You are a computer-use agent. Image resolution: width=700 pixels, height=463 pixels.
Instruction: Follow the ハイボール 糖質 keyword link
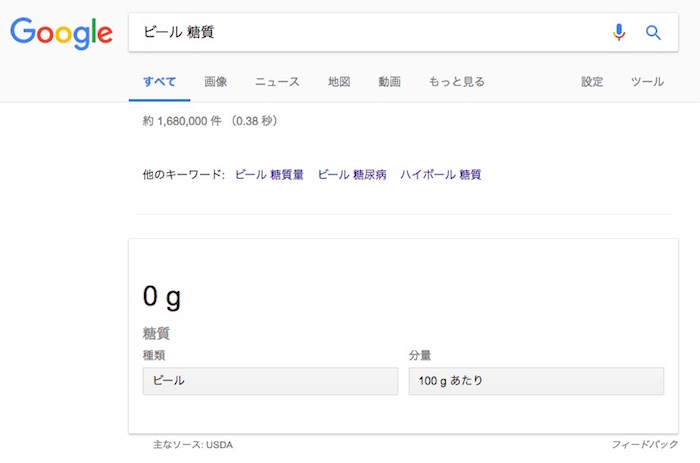(440, 174)
